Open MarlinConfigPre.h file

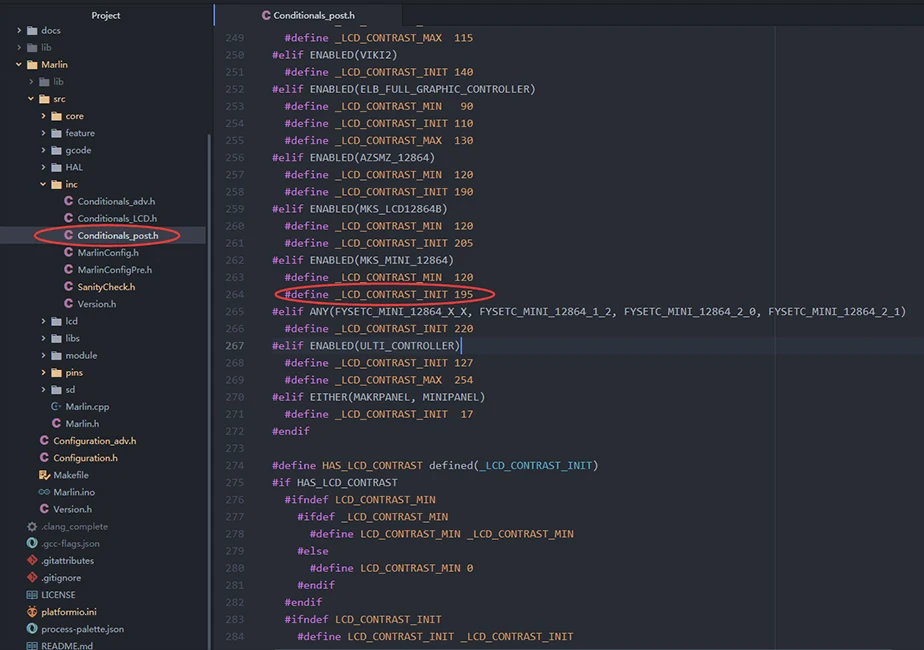[115, 269]
